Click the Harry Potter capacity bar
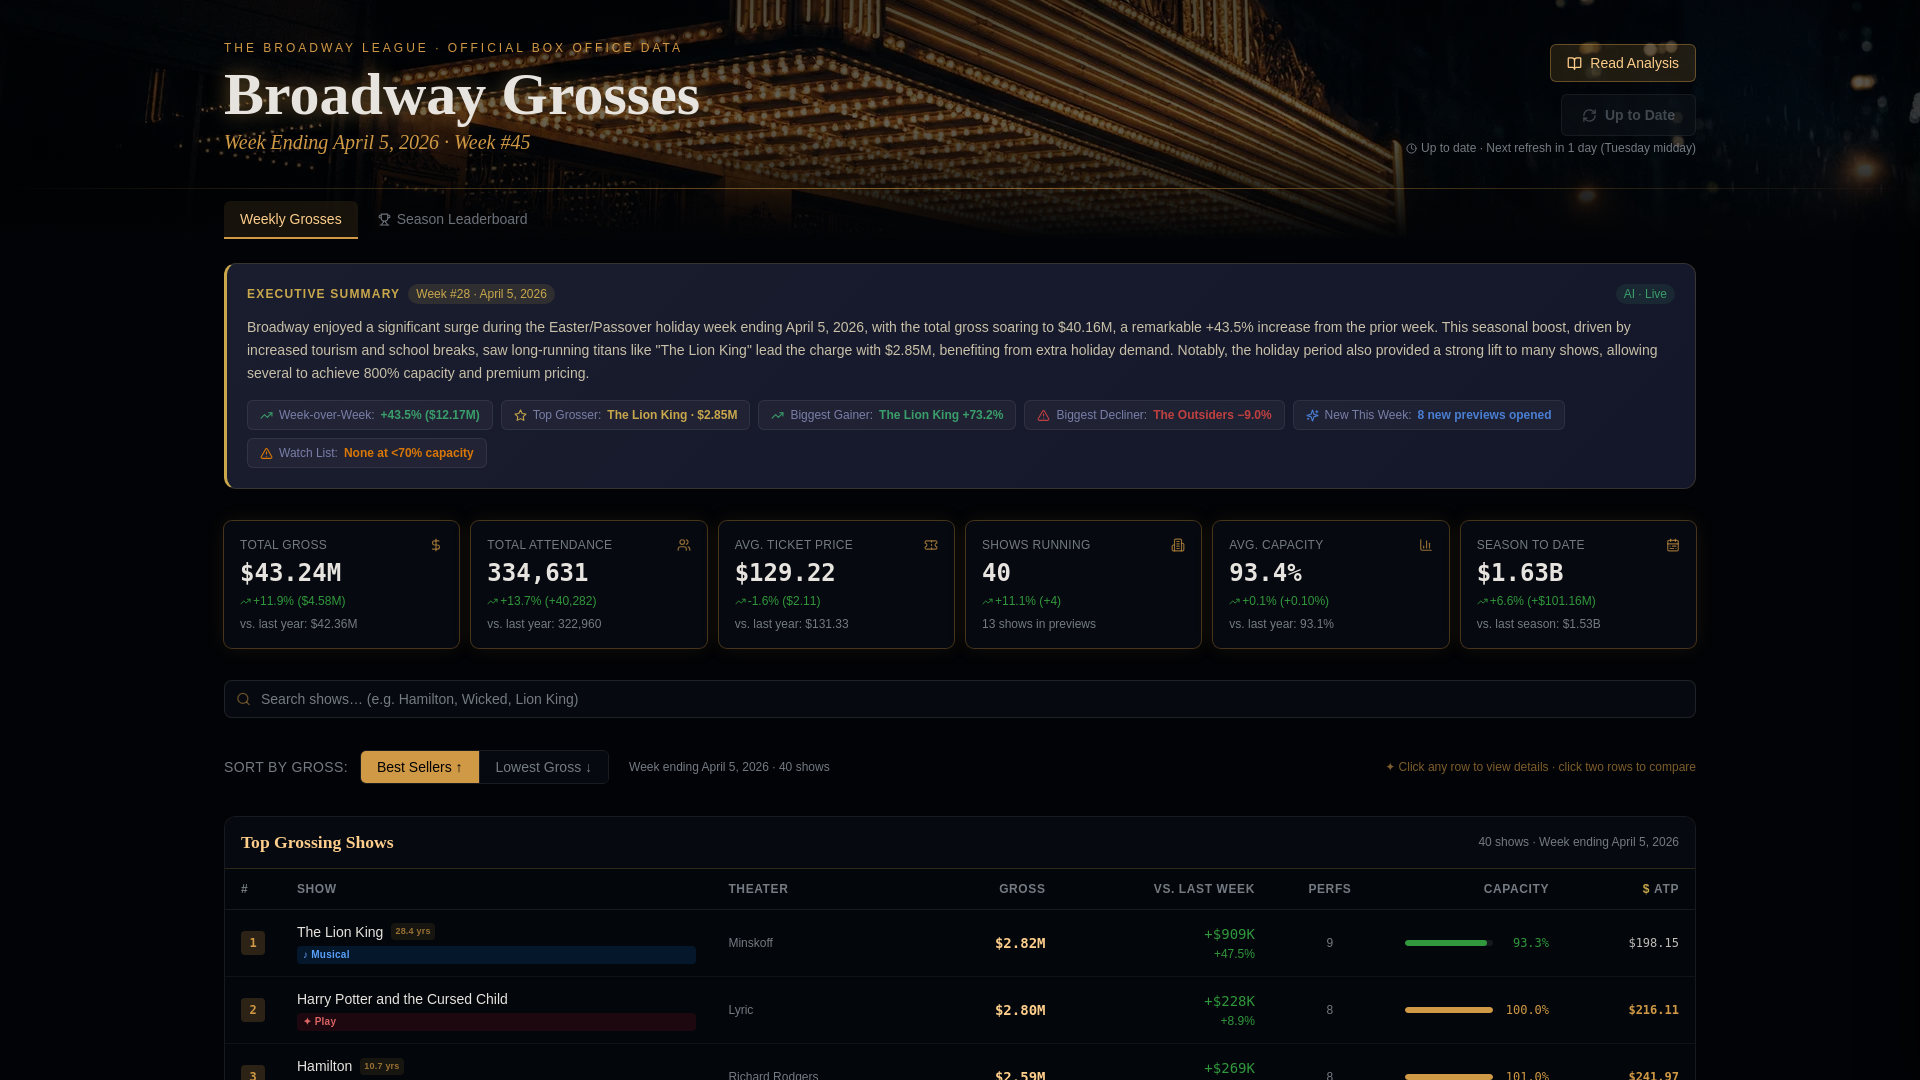The width and height of the screenshot is (1920, 1080). pyautogui.click(x=1449, y=1010)
